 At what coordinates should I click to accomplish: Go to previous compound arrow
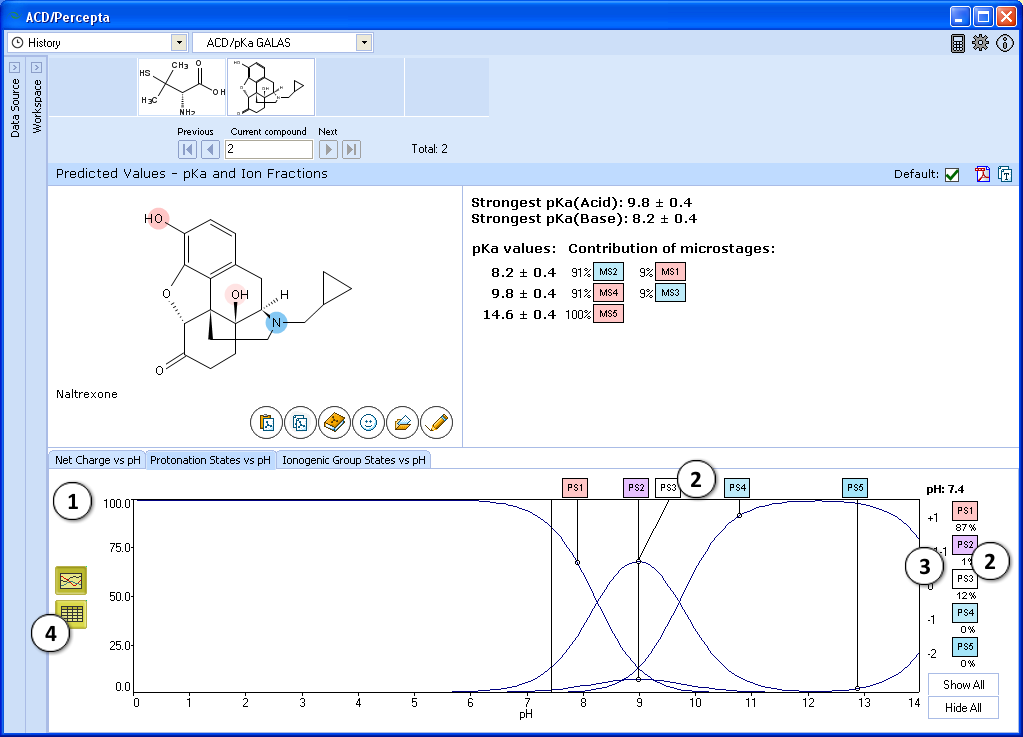coord(210,149)
